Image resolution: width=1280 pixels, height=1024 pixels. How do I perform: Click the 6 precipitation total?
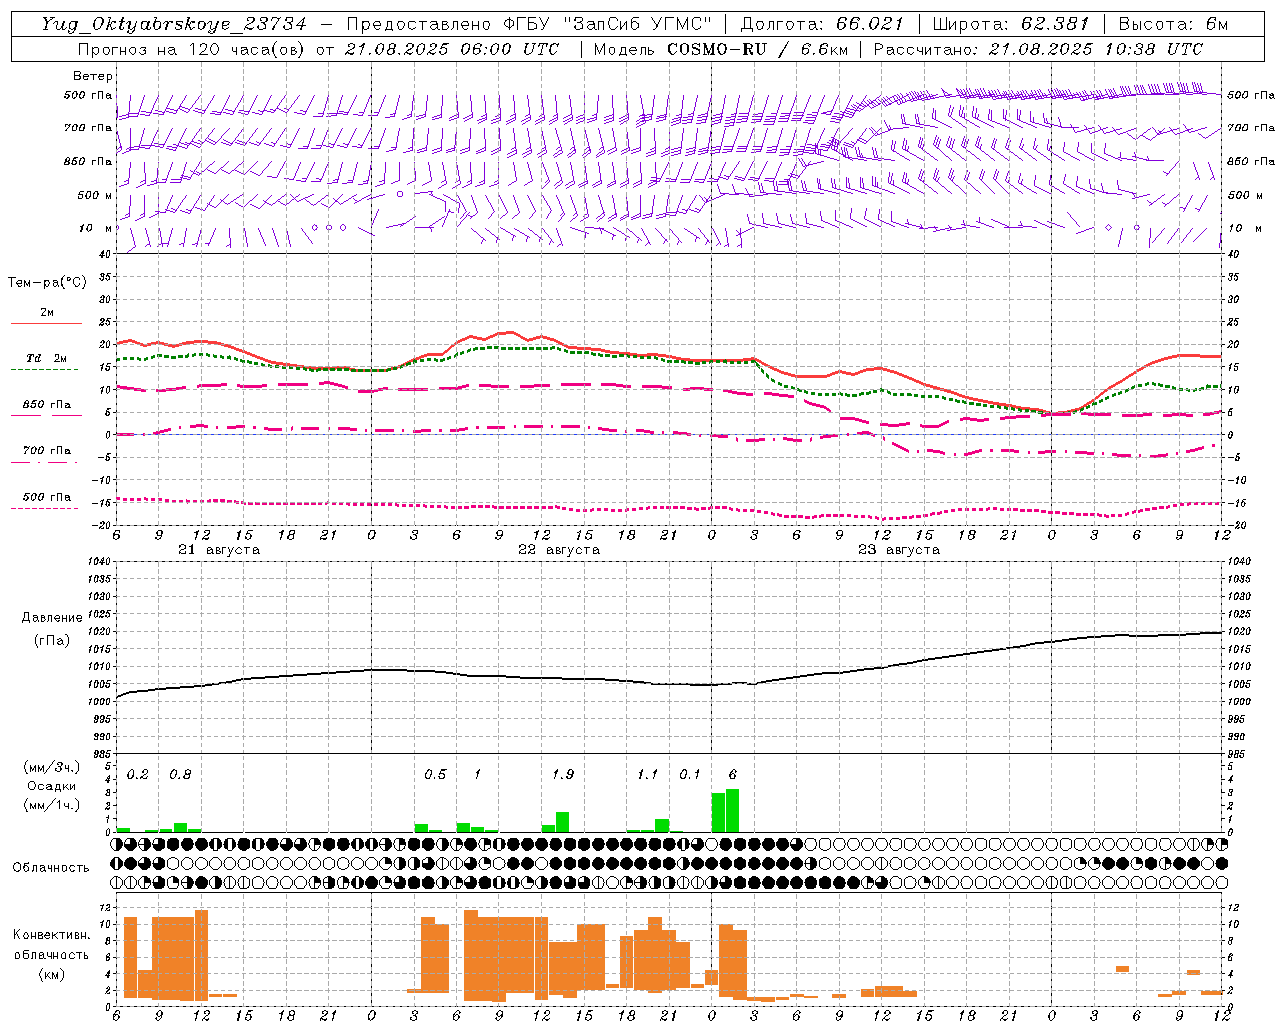(x=733, y=775)
